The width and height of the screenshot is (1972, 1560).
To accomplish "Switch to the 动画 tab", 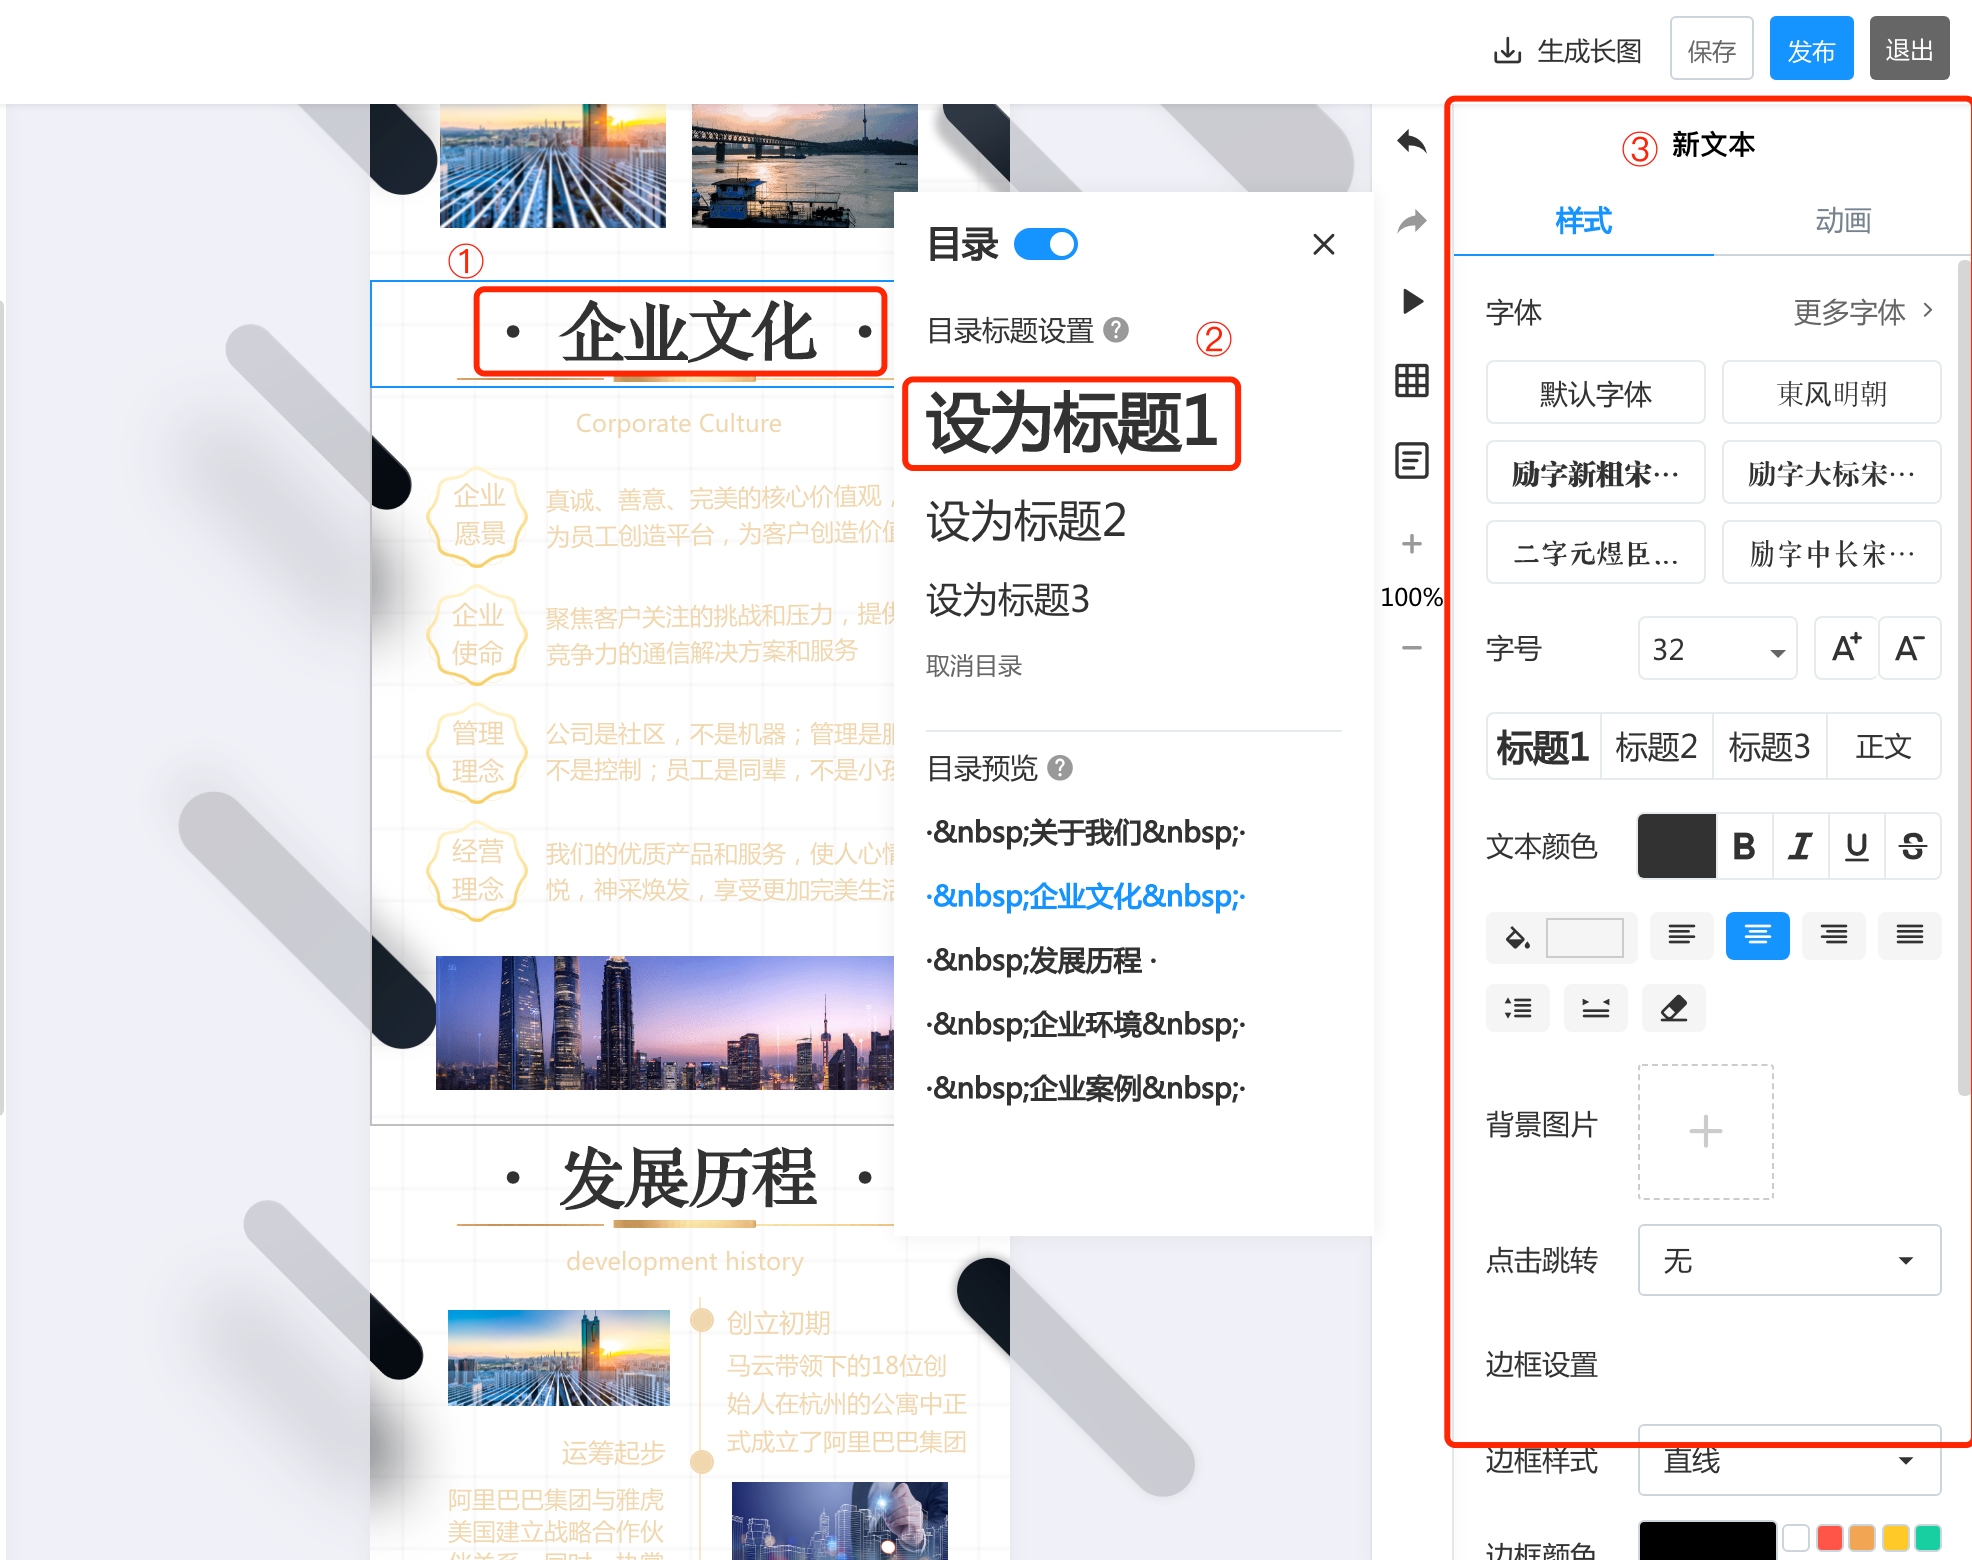I will pos(1842,221).
